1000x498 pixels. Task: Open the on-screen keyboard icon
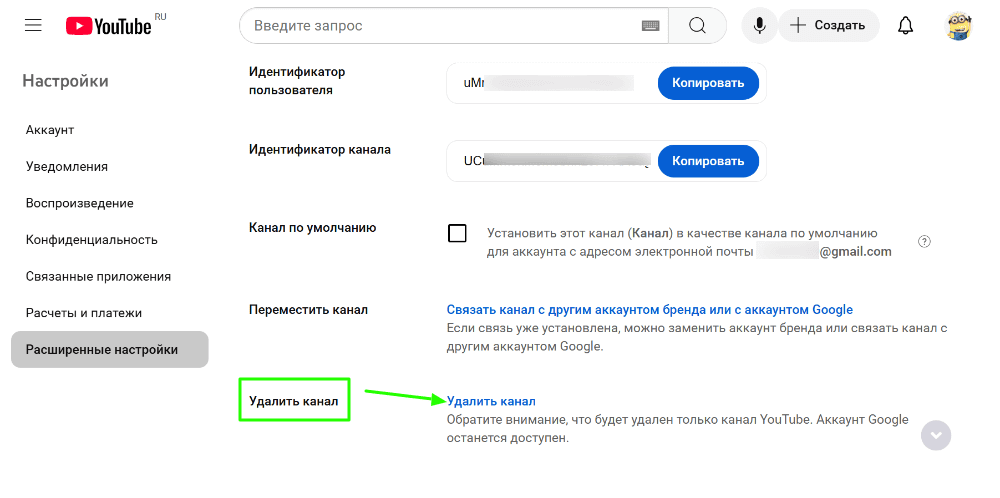coord(650,26)
